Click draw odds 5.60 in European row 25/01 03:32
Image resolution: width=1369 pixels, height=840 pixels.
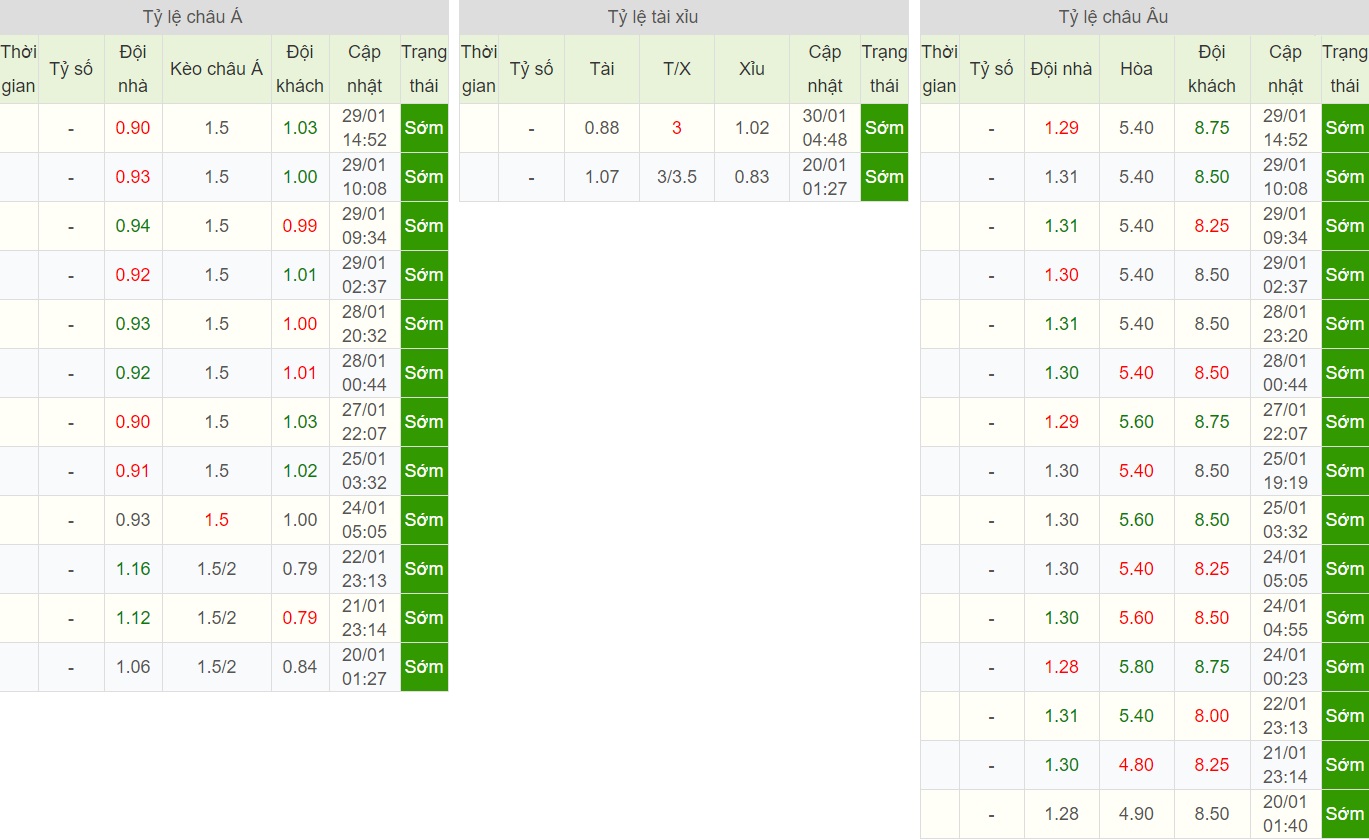click(x=1137, y=520)
